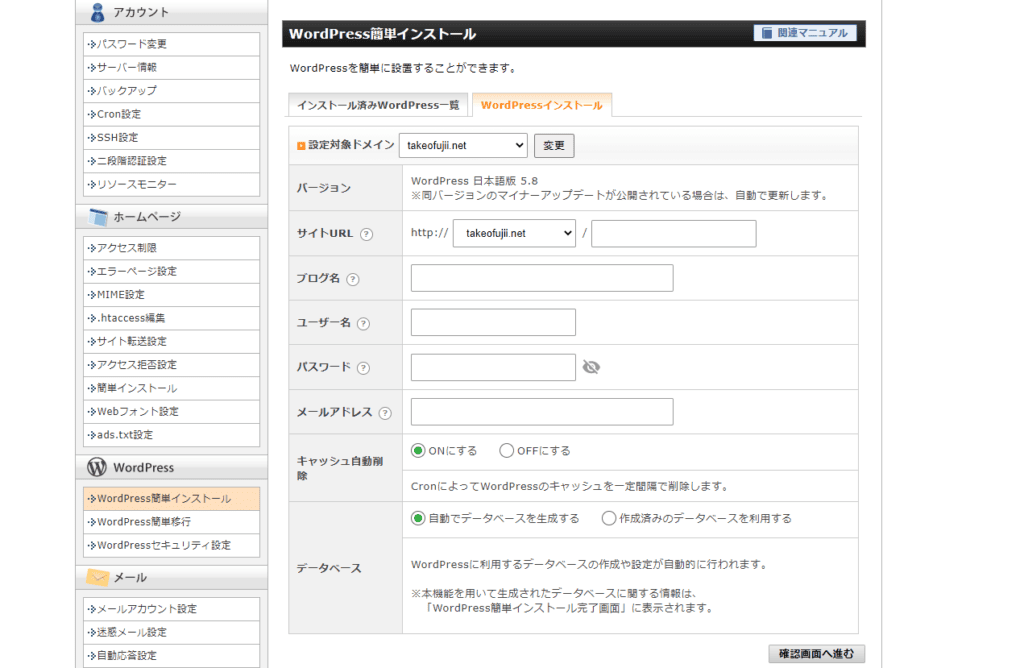Screen dimensions: 1024x668
Task: Switch to WordPressインストール tab
Action: 542,105
